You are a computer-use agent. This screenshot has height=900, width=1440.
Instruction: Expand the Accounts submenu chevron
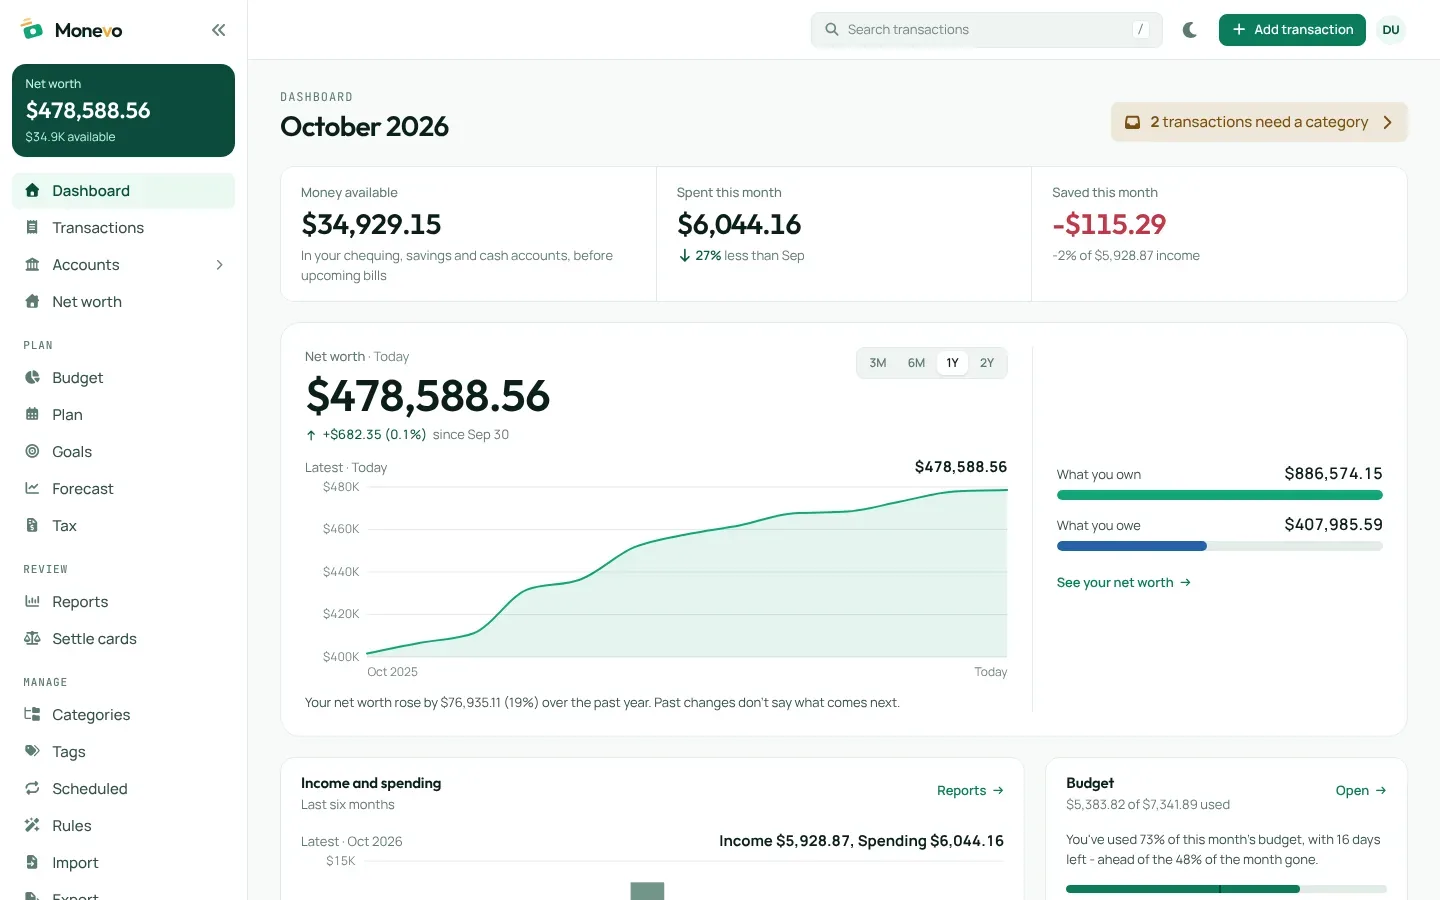[x=219, y=265]
